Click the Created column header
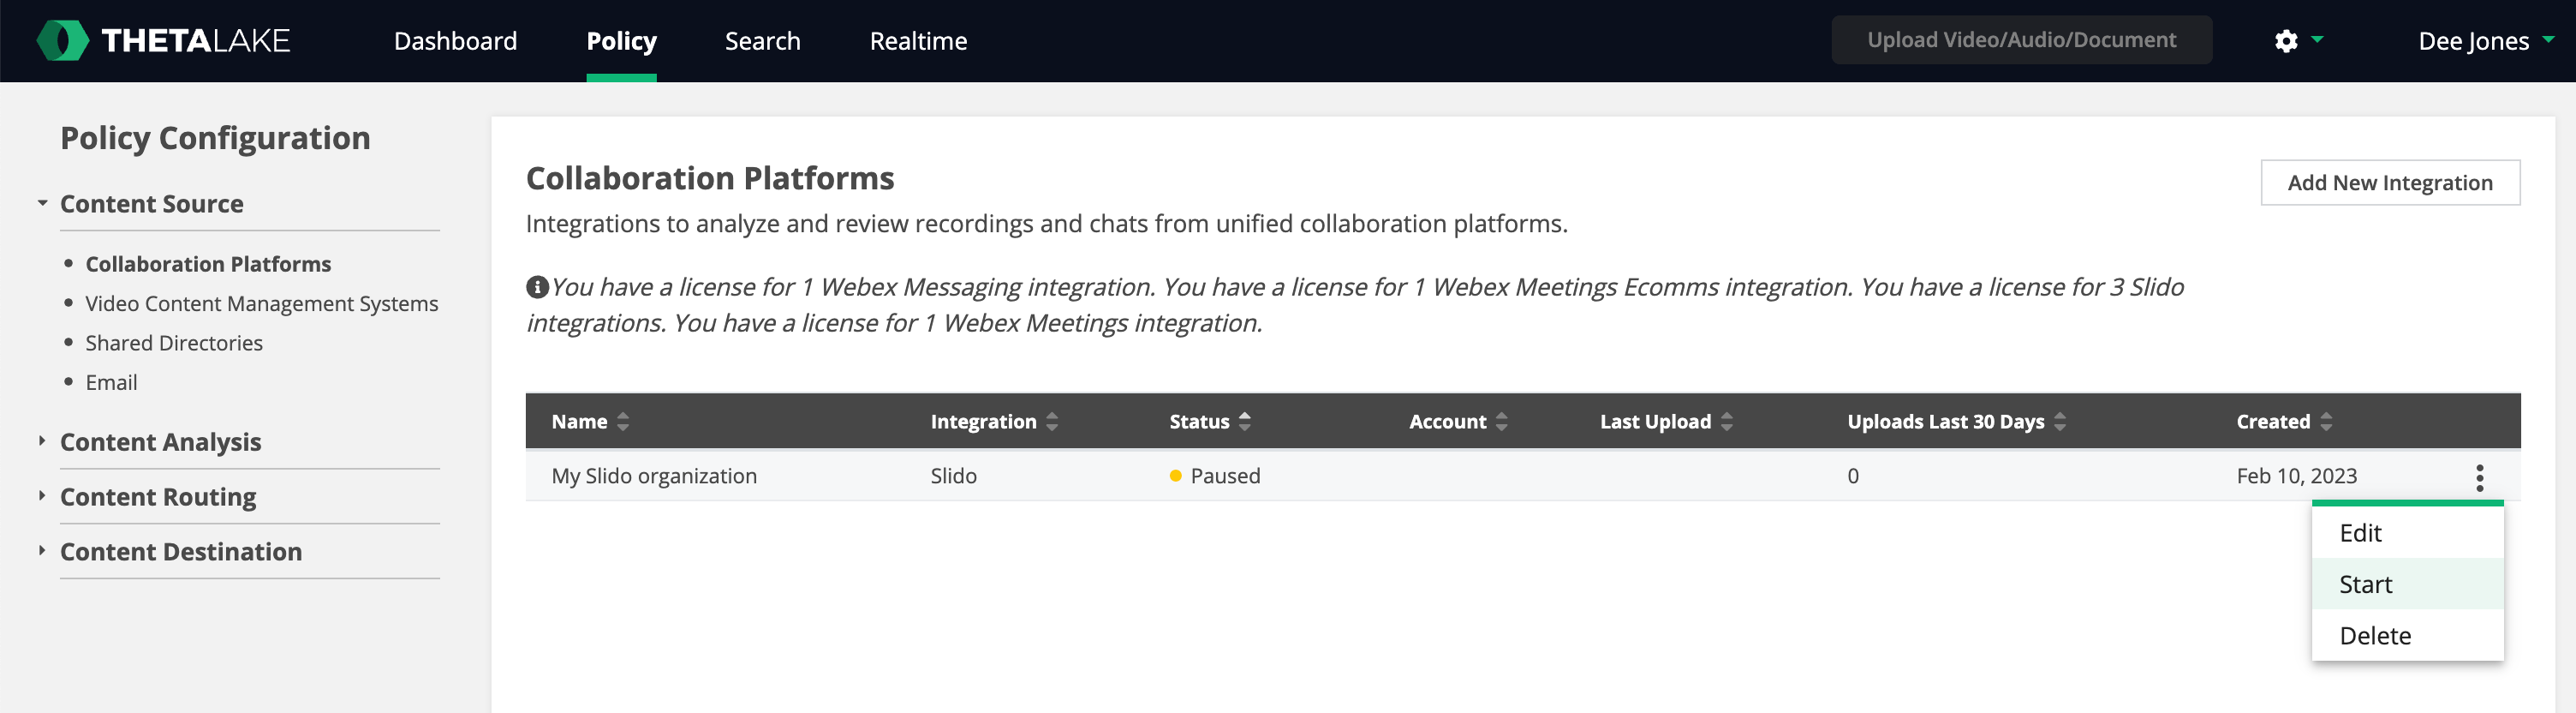The image size is (2576, 713). (x=2273, y=422)
